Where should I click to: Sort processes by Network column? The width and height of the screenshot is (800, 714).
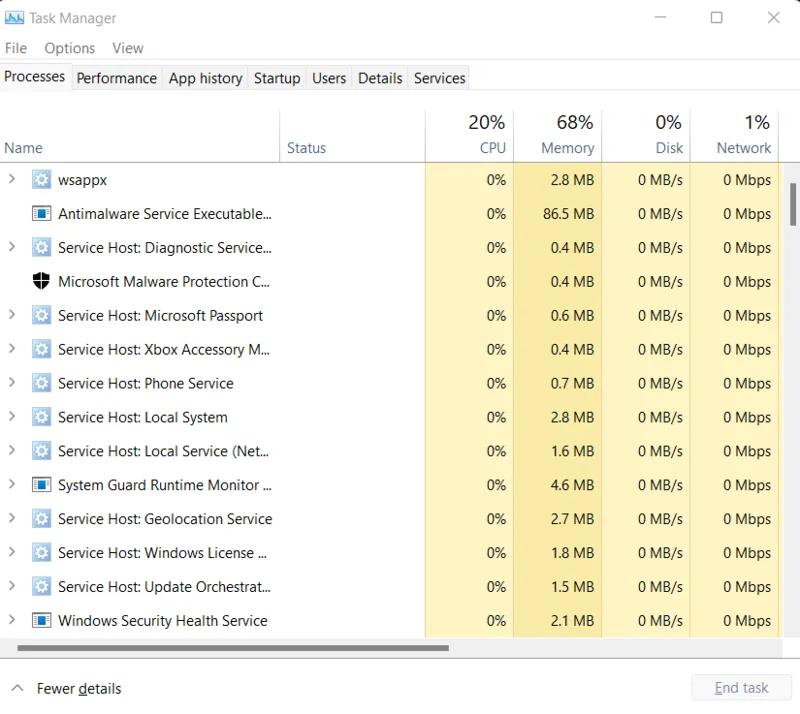(x=734, y=136)
